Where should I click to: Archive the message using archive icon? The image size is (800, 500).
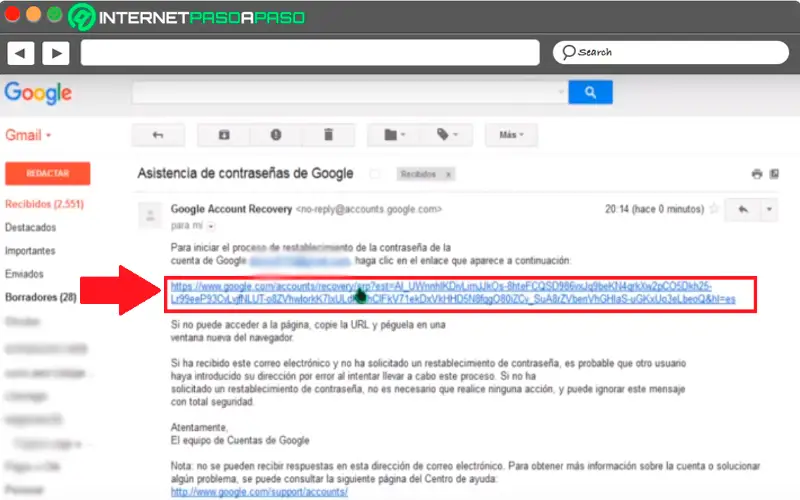click(x=224, y=135)
